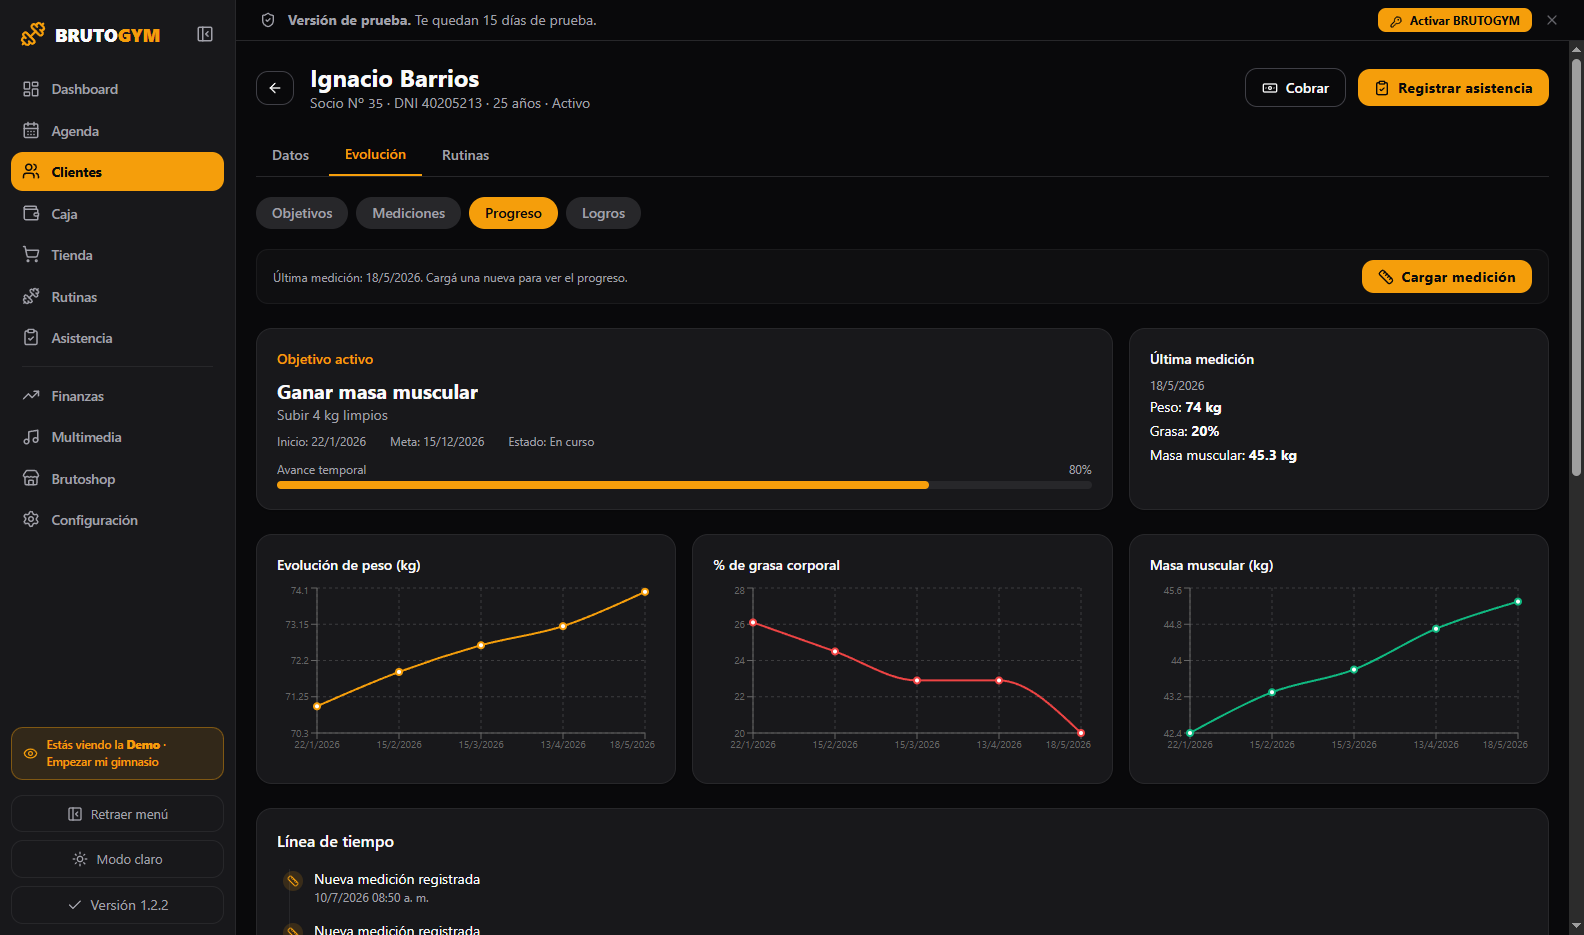Screen dimensions: 1584x935
Task: Click the back arrow next to Ignacio Barrios
Action: point(275,88)
